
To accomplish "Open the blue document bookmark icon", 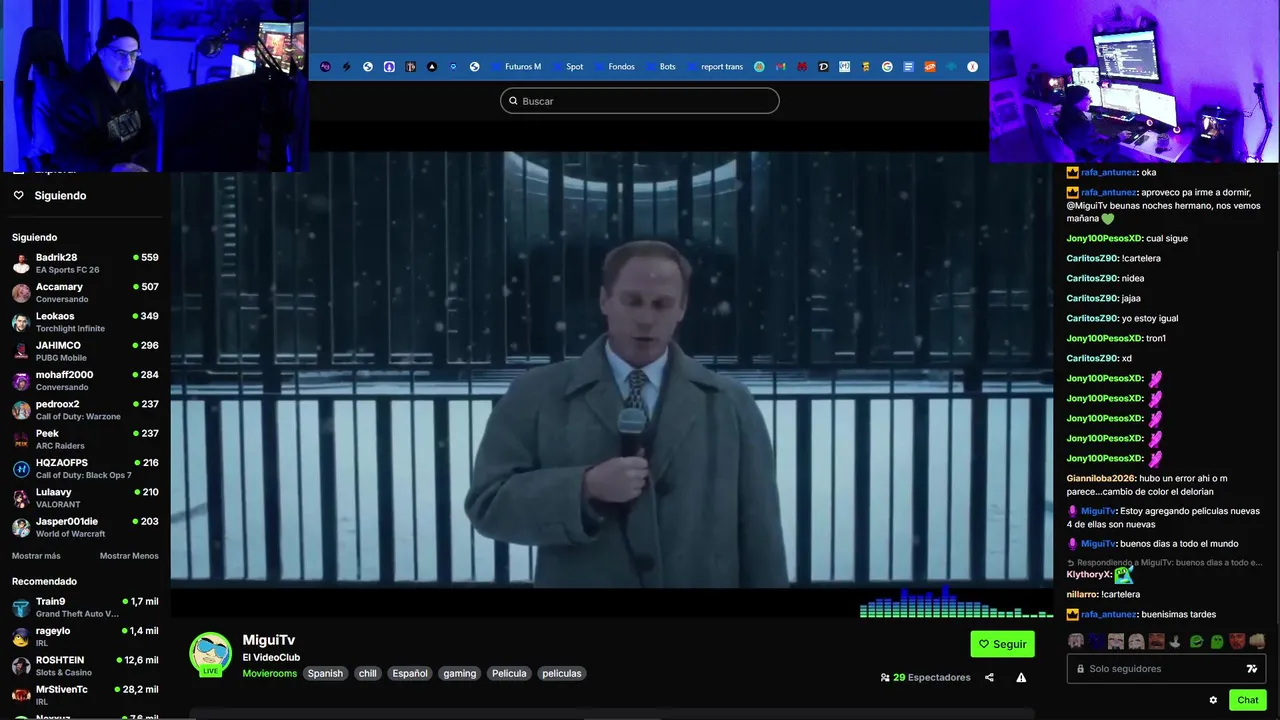I will click(x=908, y=67).
